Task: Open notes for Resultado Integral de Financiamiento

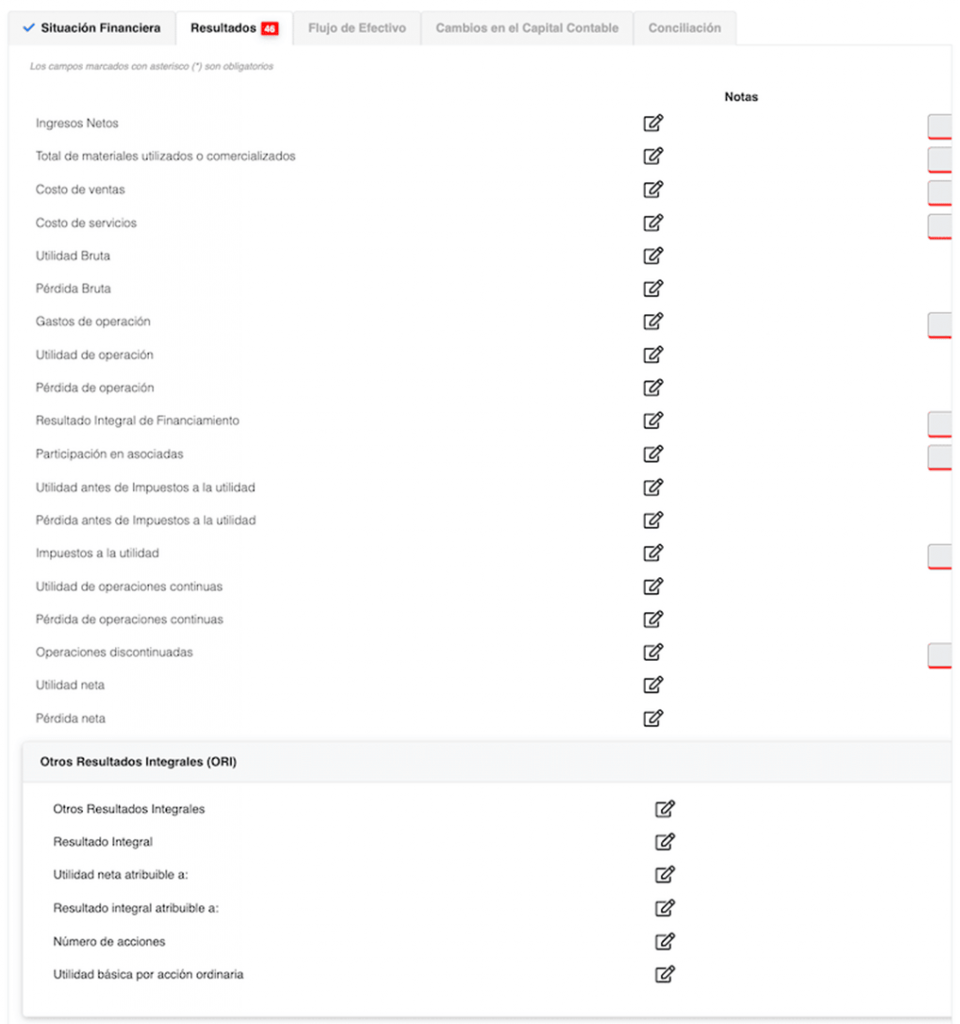Action: (x=653, y=421)
